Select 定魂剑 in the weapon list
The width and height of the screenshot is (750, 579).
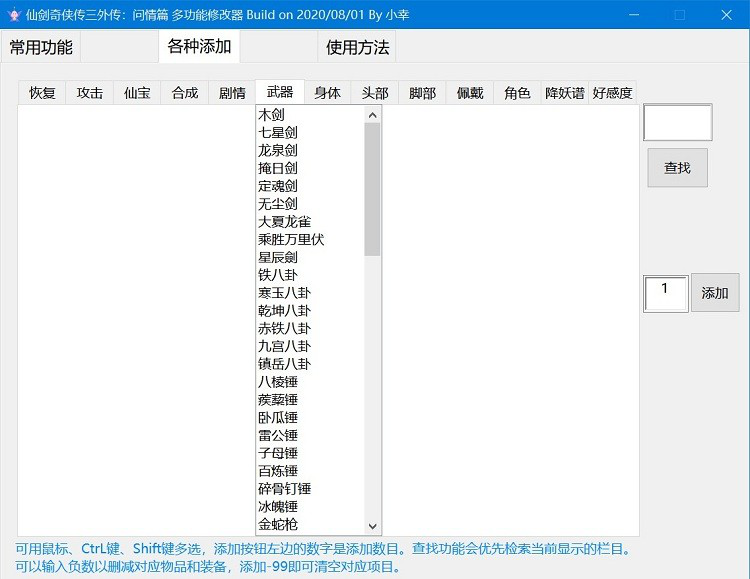310,186
